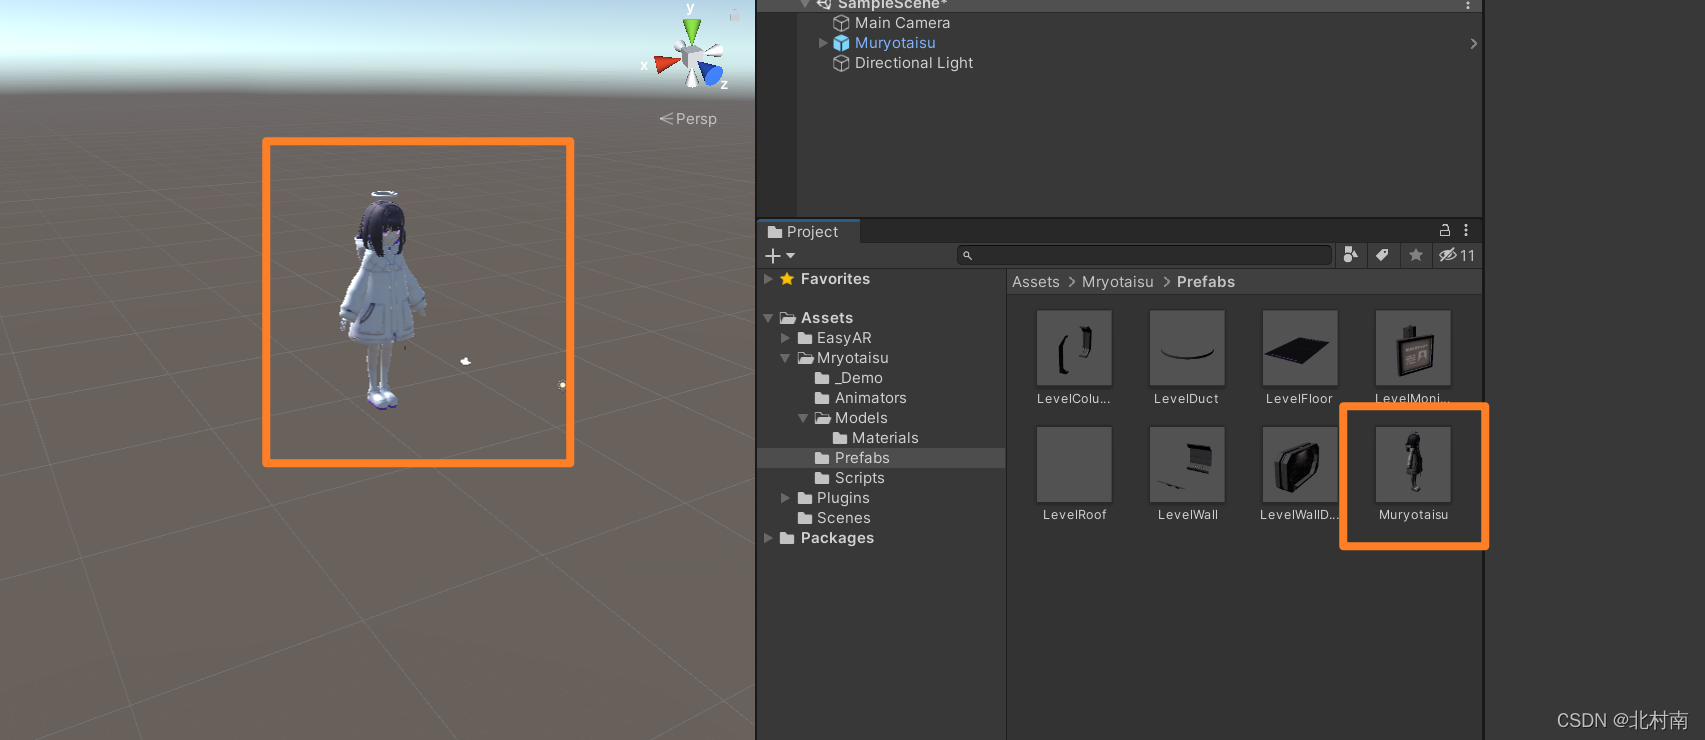Click Prefabs in the breadcrumb path
This screenshot has height=740, width=1705.
point(1205,282)
